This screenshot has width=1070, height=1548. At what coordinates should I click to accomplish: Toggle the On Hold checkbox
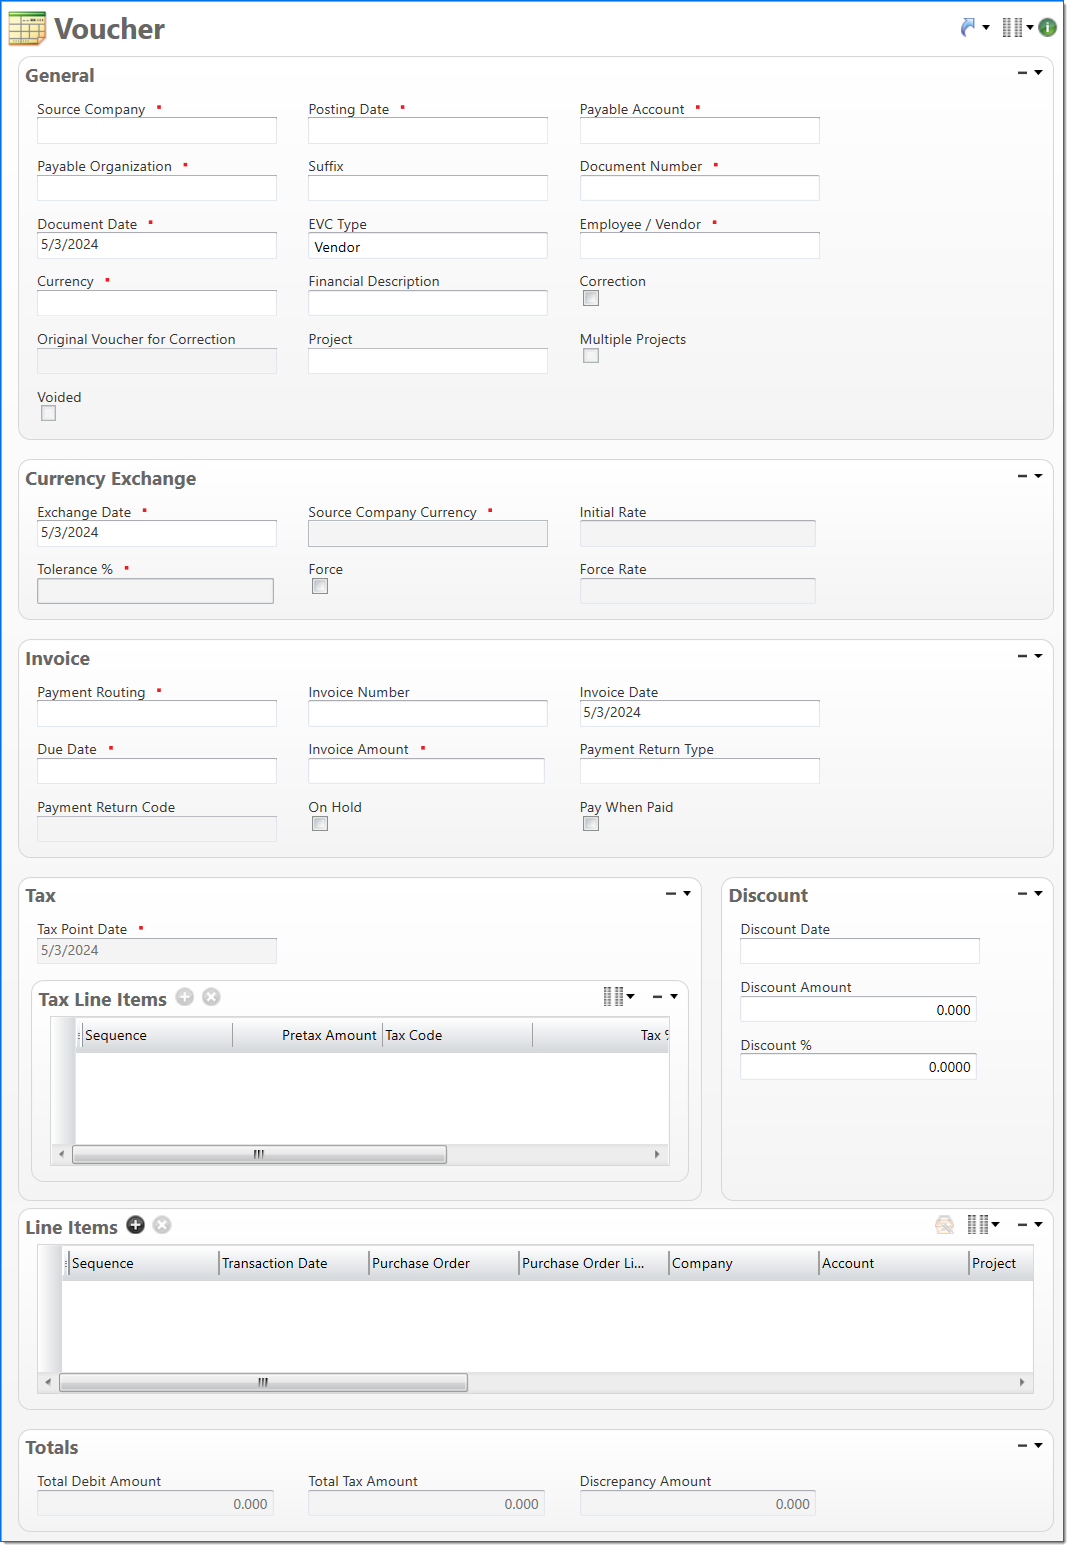(320, 824)
